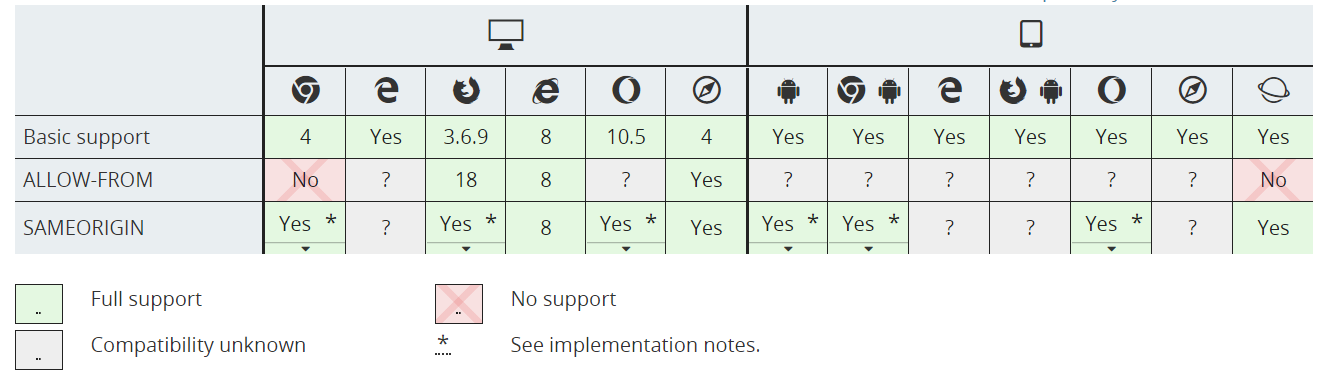The image size is (1339, 391).
Task: Click the desktop Safari compass icon
Action: tap(706, 92)
